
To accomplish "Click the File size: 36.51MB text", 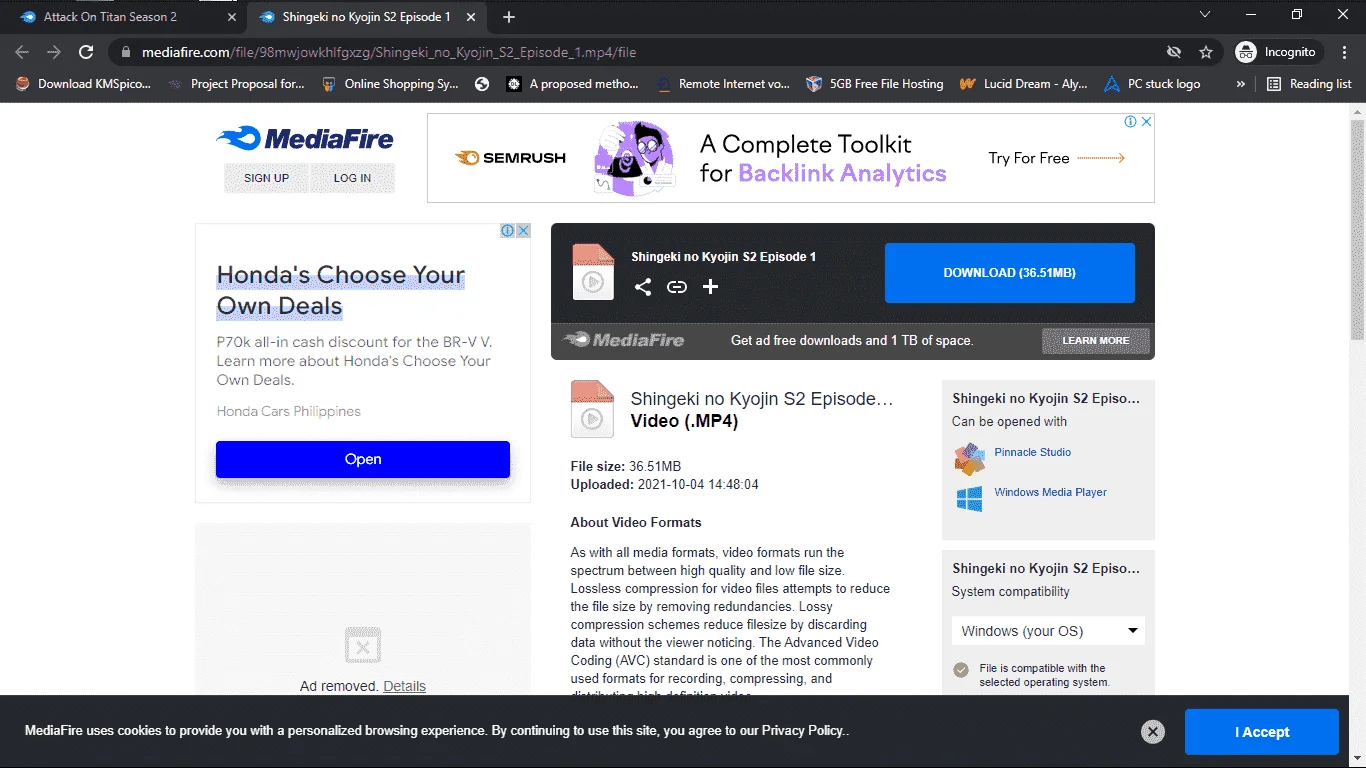I will coord(626,466).
